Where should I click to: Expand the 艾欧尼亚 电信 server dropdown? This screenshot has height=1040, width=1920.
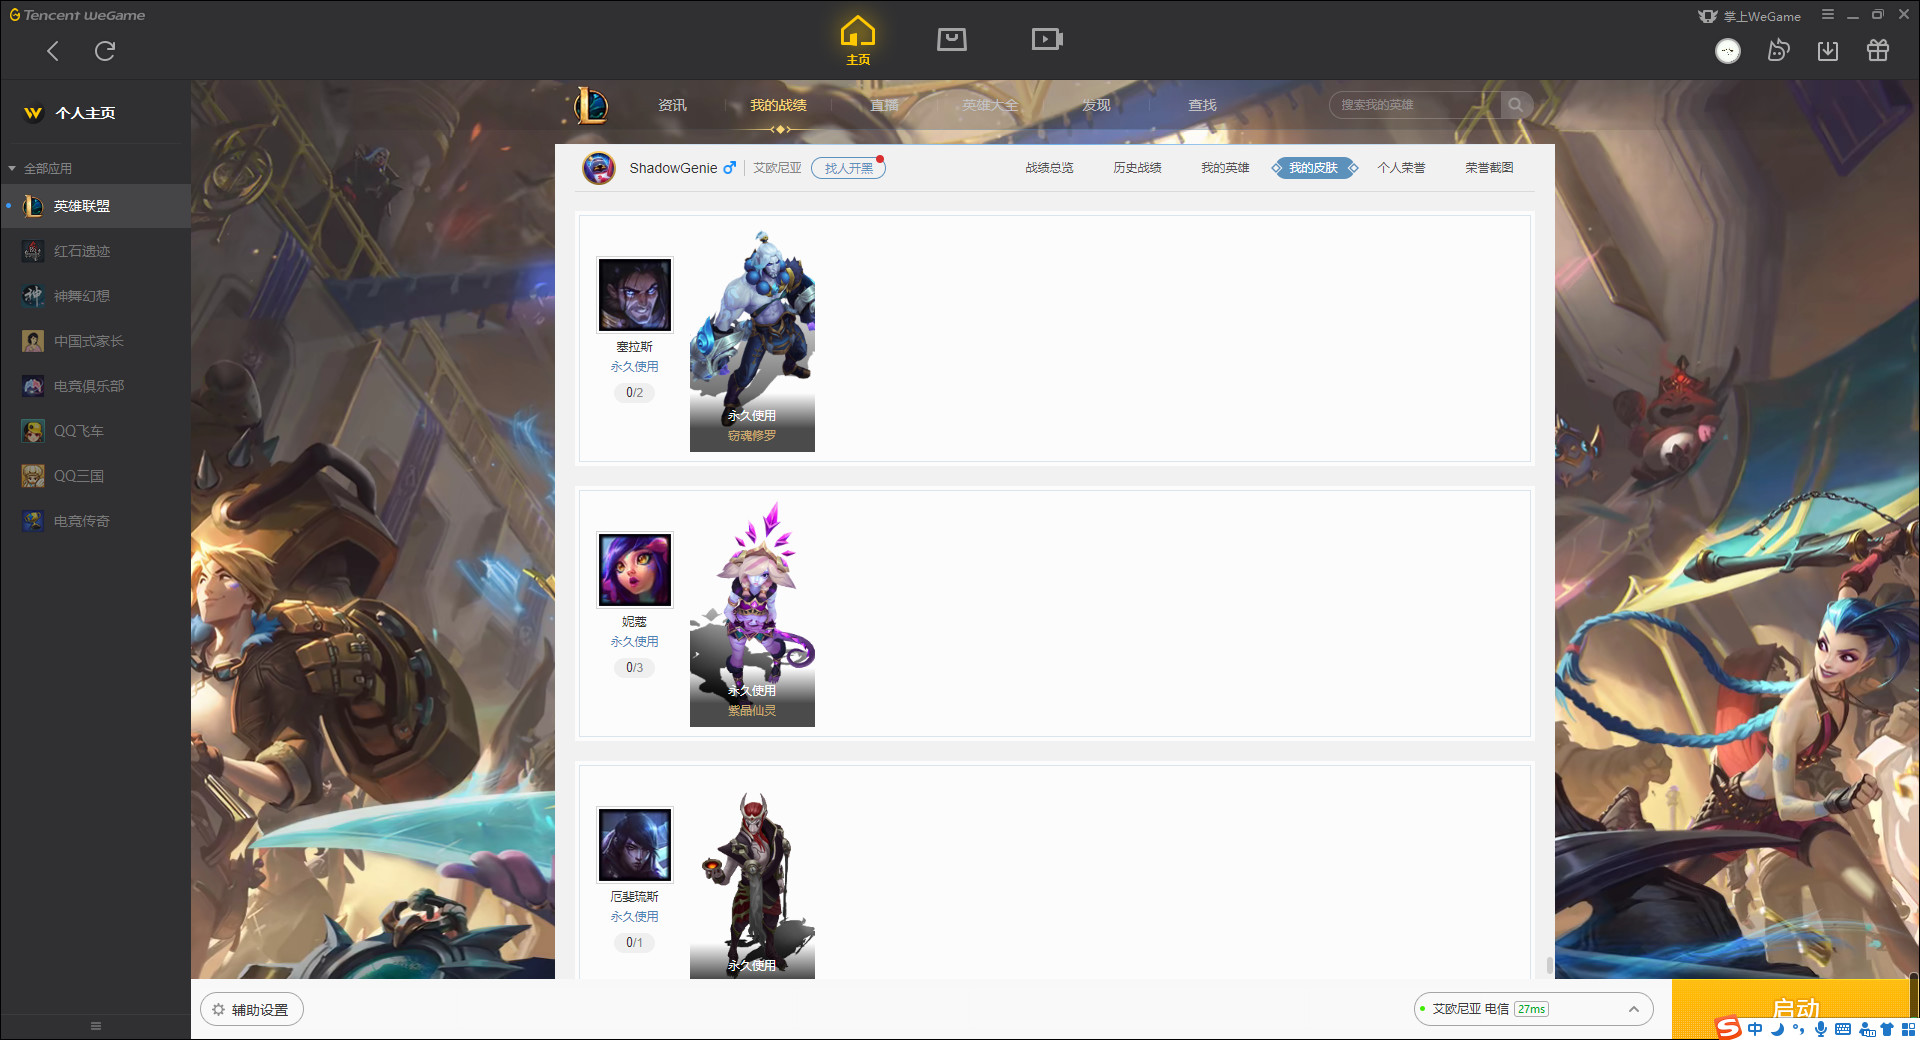coord(1533,1009)
